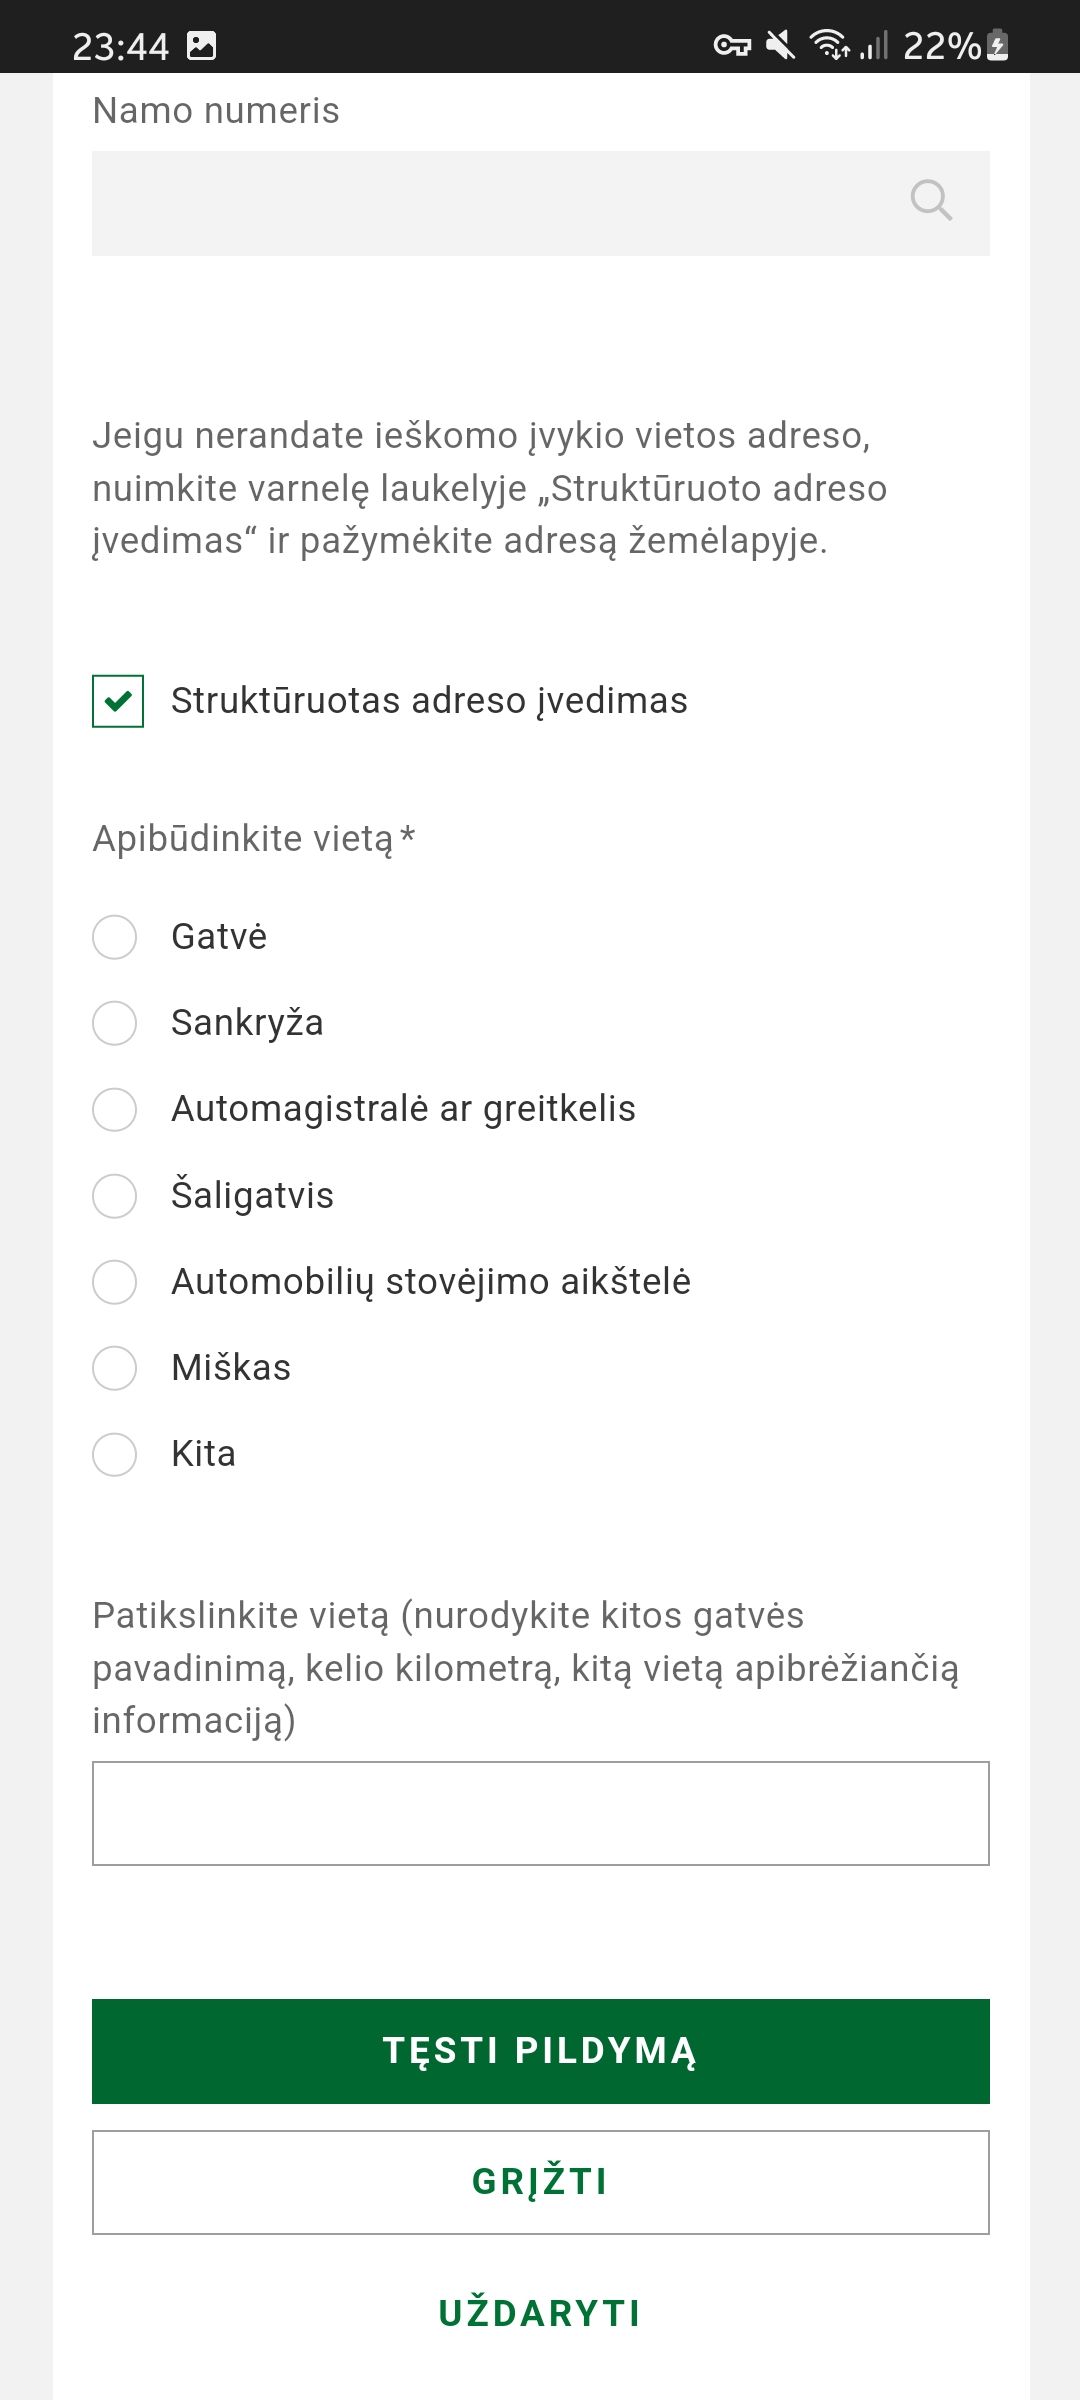This screenshot has width=1080, height=2400.
Task: Select Automobilių stovėjimo aikštelė option
Action: (115, 1282)
